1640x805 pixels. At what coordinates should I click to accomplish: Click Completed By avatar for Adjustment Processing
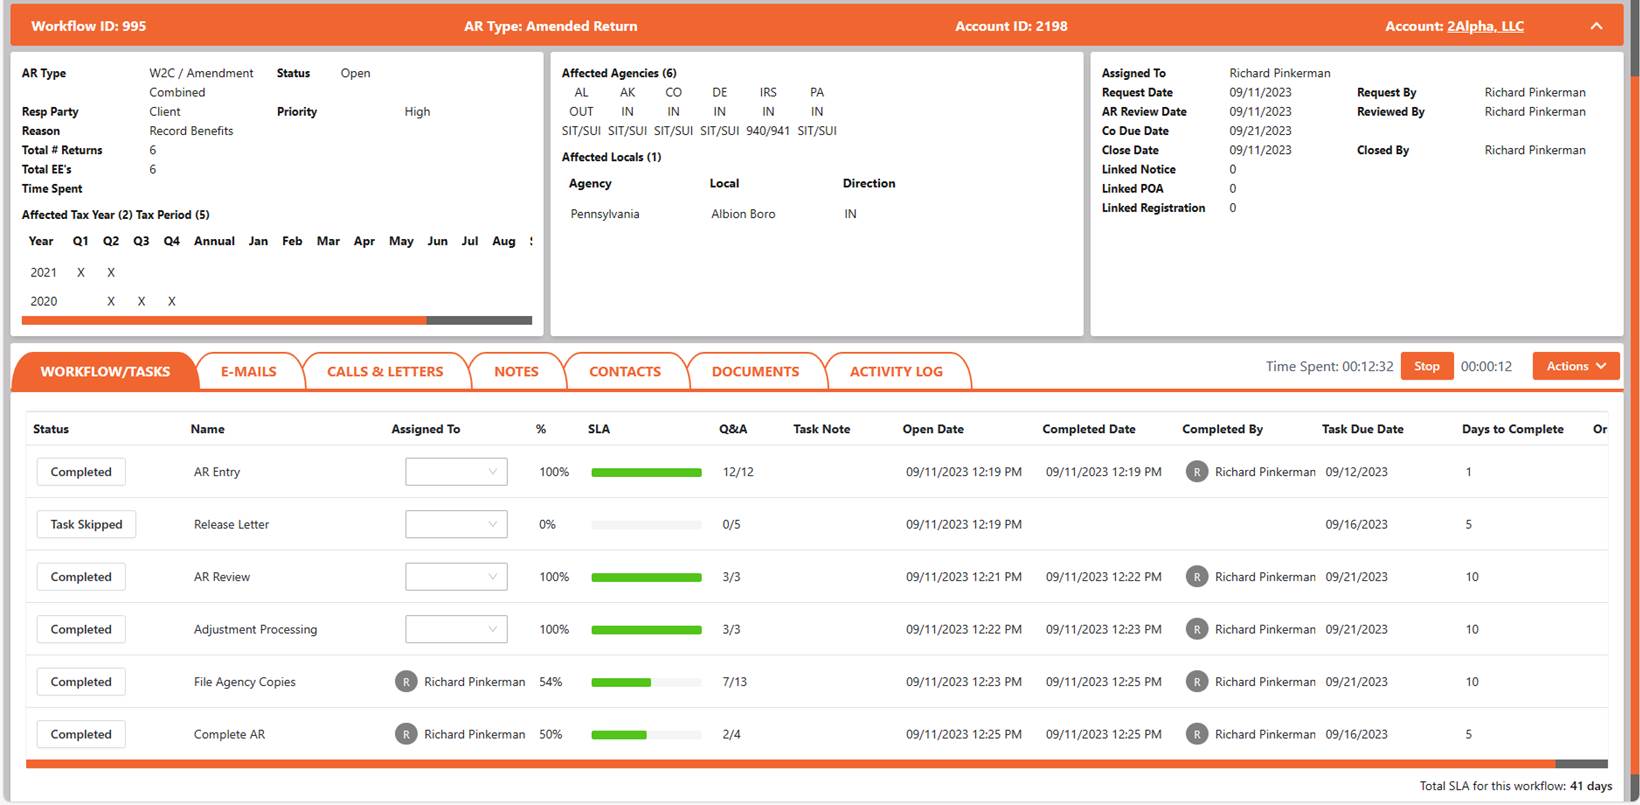pyautogui.click(x=1197, y=629)
